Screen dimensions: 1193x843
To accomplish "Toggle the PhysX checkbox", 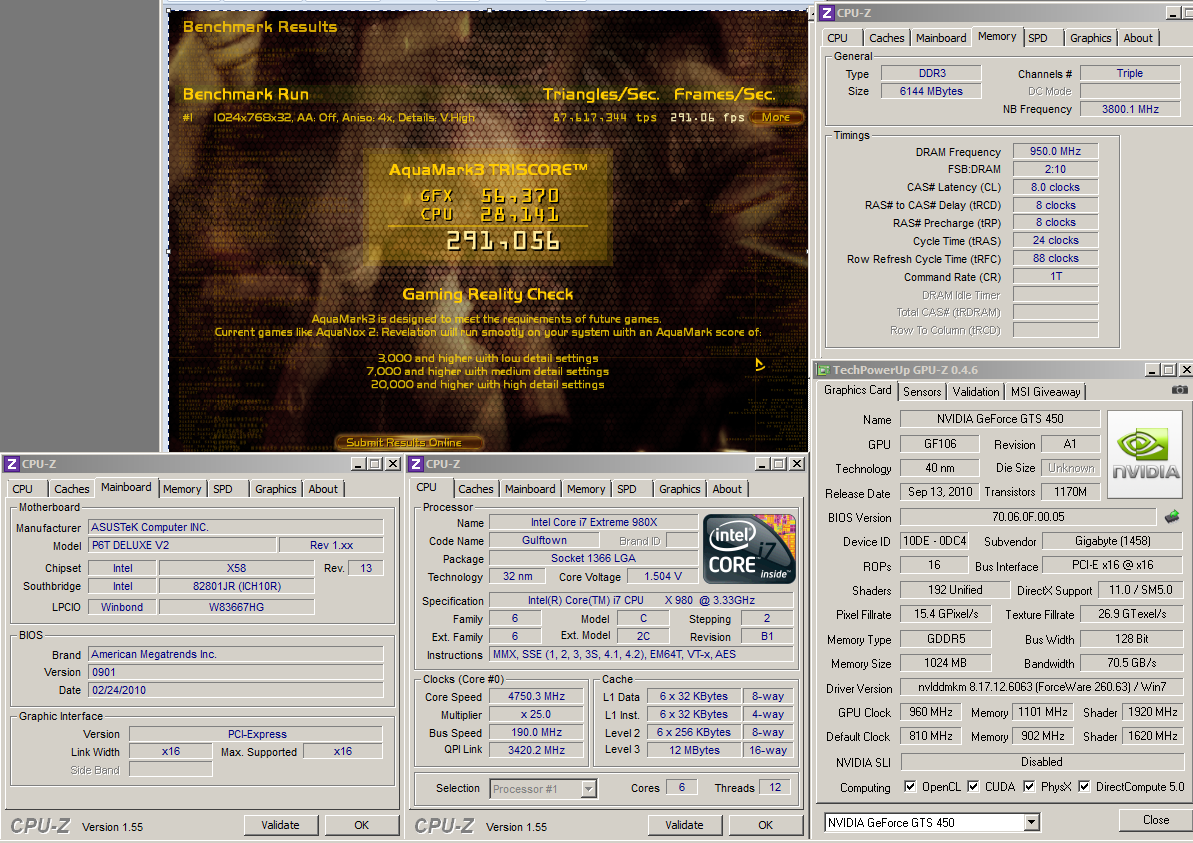I will pos(1029,787).
